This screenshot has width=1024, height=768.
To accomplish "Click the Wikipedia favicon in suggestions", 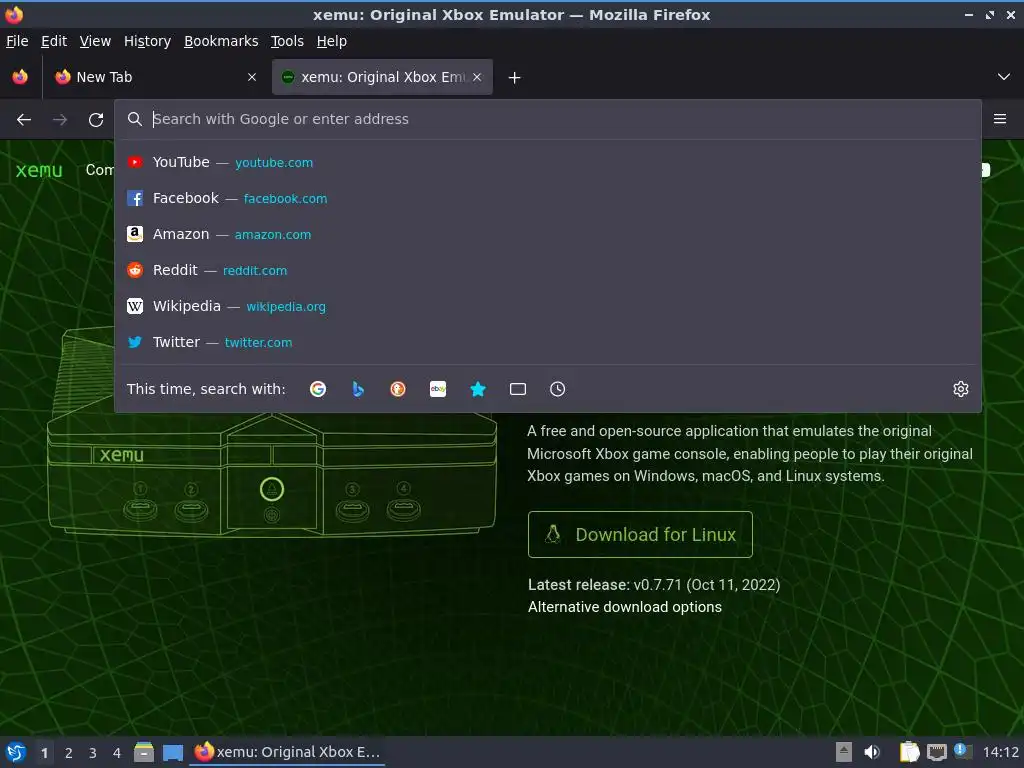I will (x=135, y=306).
